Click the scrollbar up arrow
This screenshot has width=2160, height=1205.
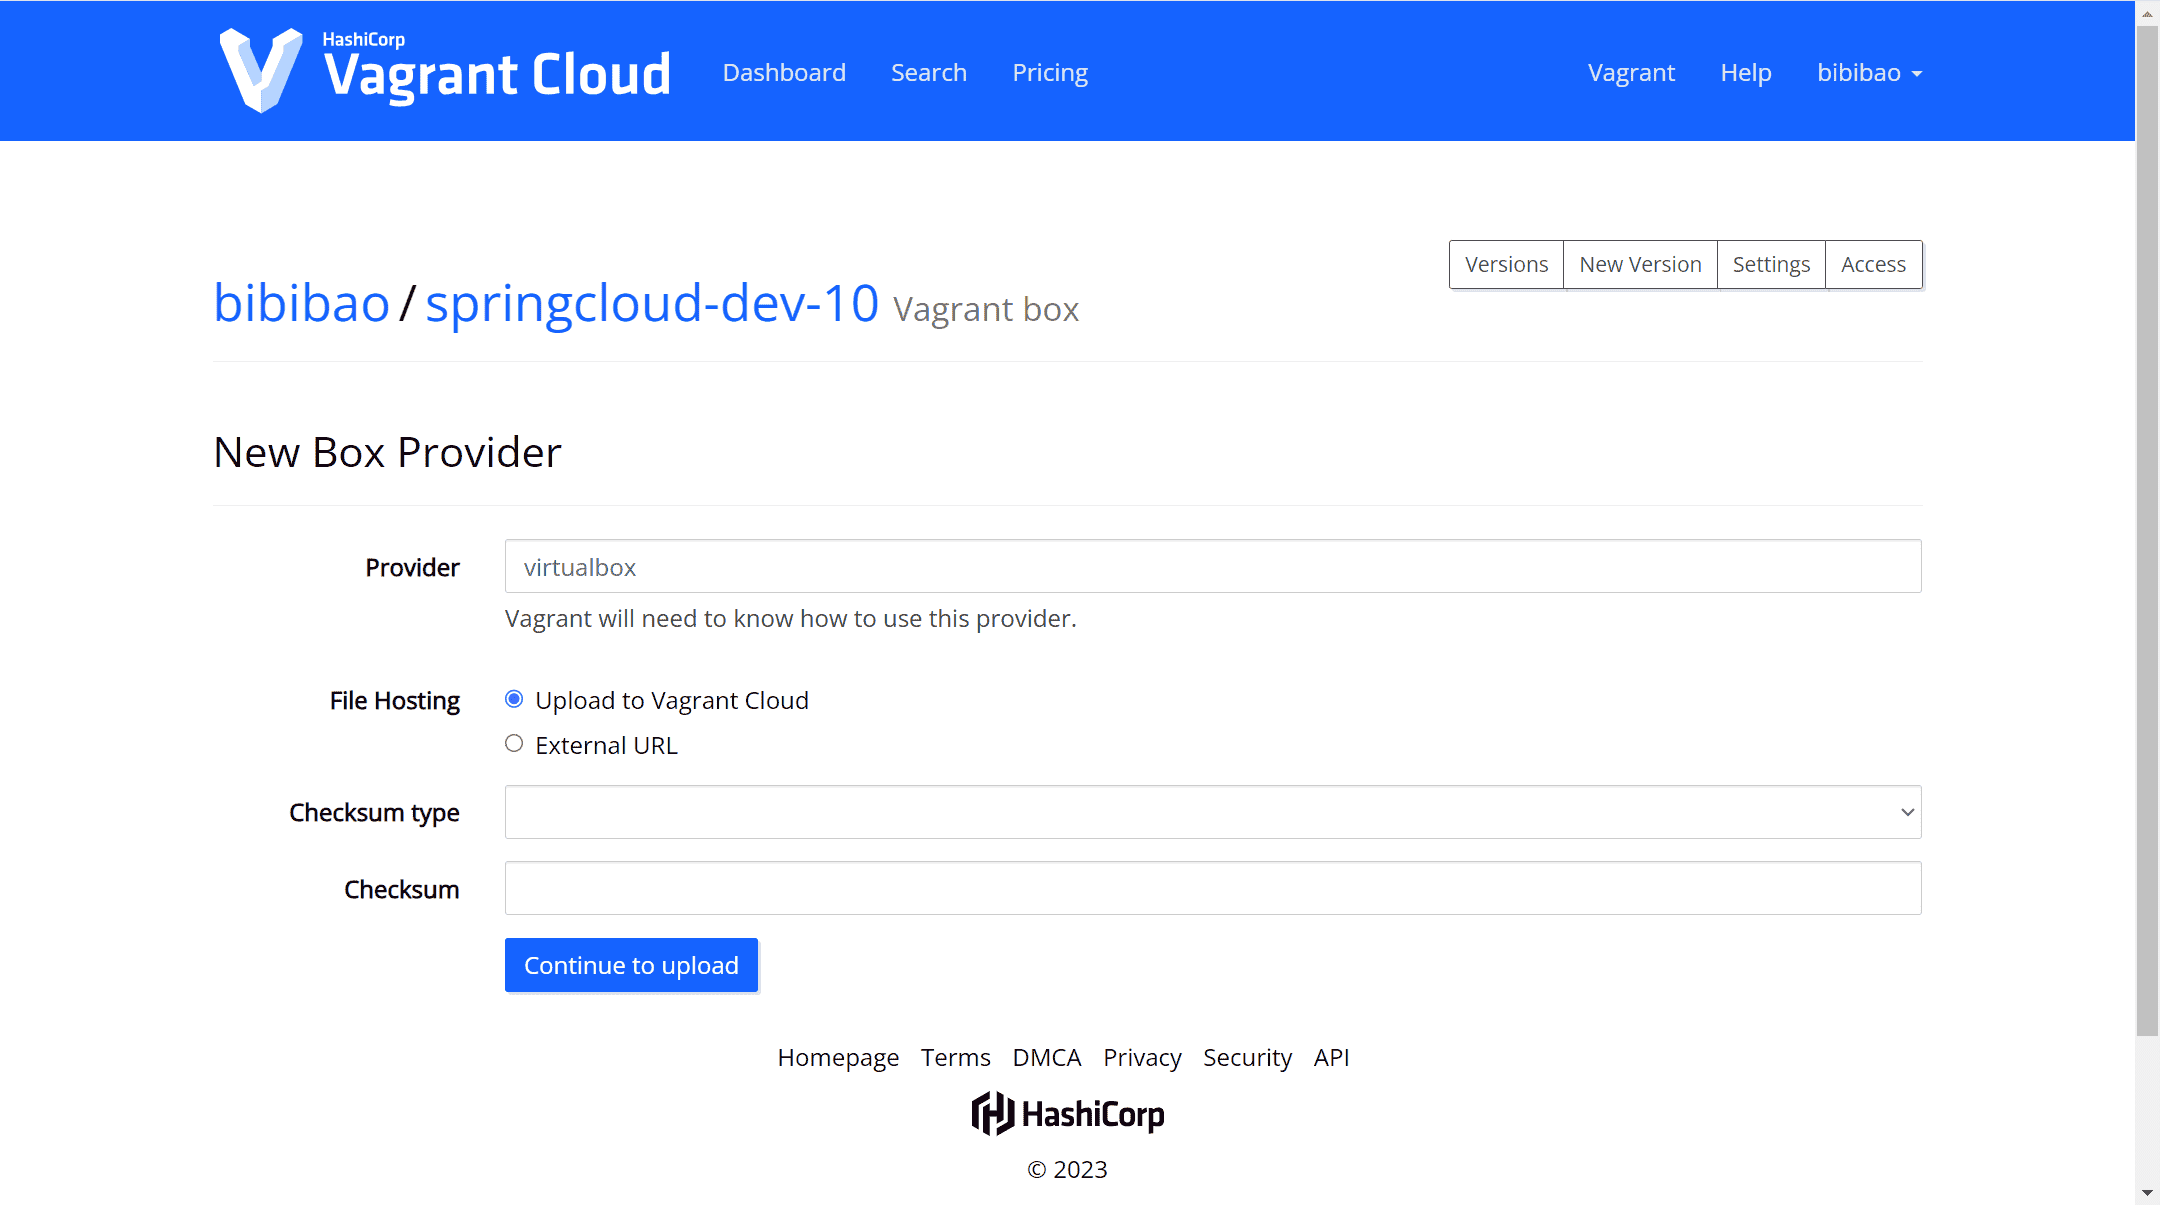pyautogui.click(x=2147, y=13)
